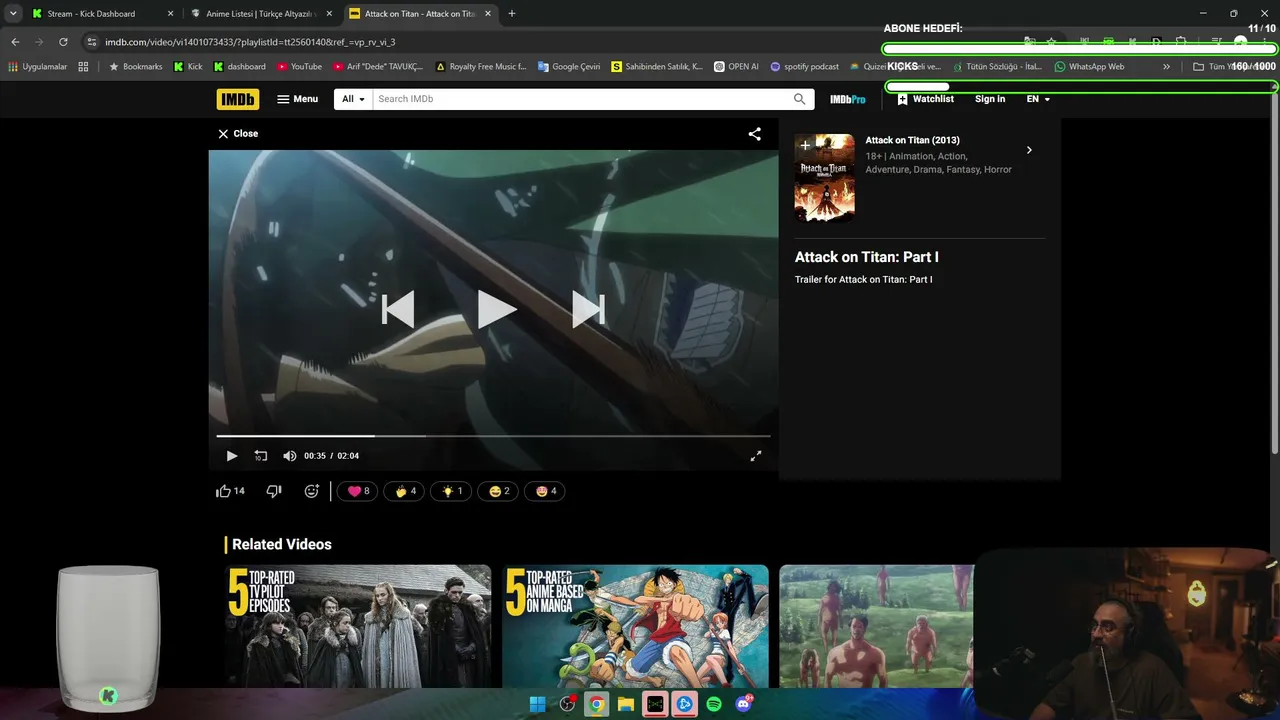
Task: Click the address bar URL
Action: pos(250,42)
